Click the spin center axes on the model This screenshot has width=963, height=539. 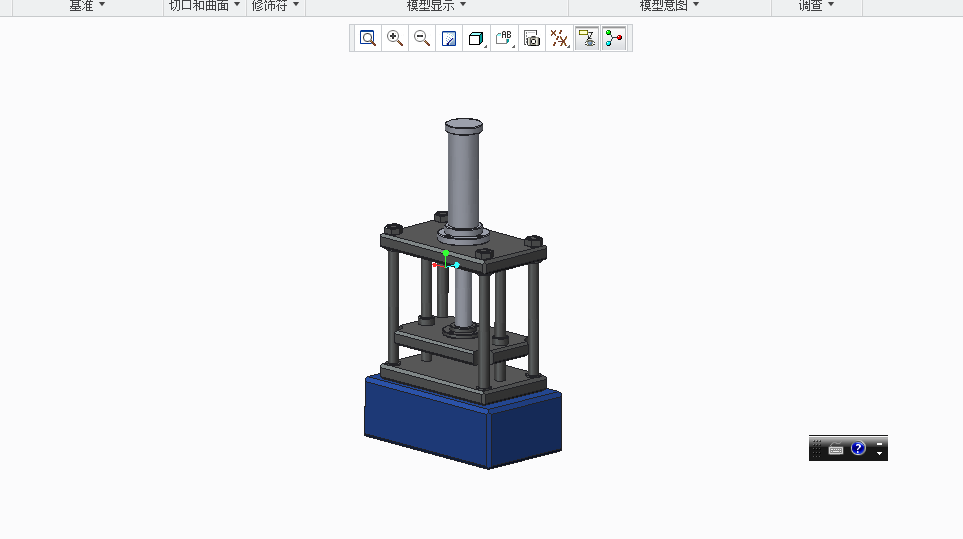446,260
